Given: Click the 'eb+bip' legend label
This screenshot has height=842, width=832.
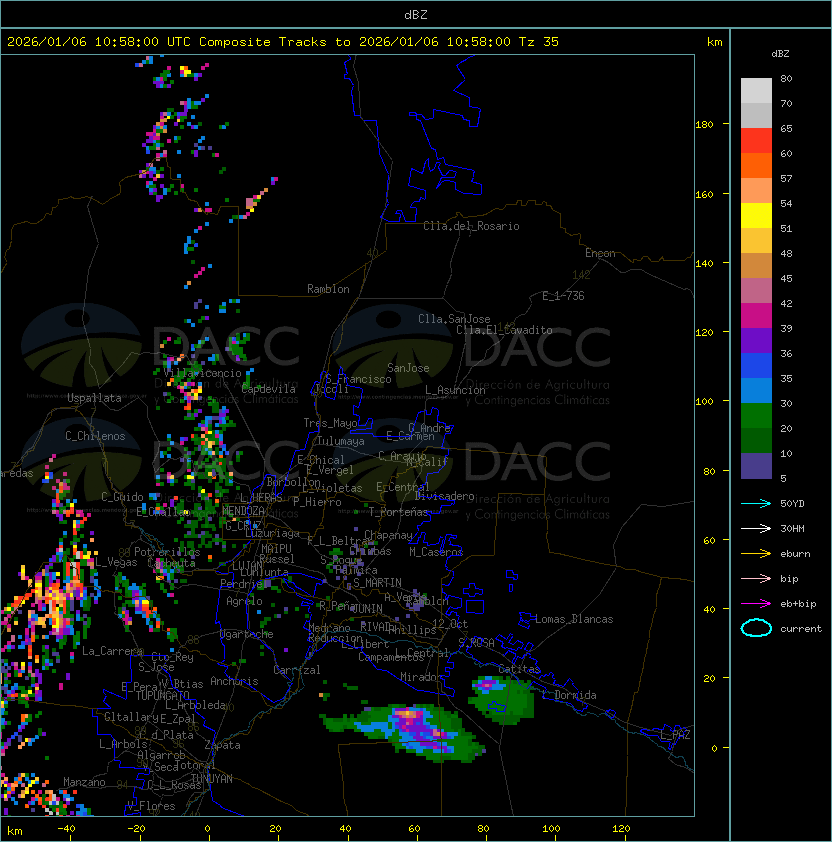Looking at the screenshot, I should point(798,604).
